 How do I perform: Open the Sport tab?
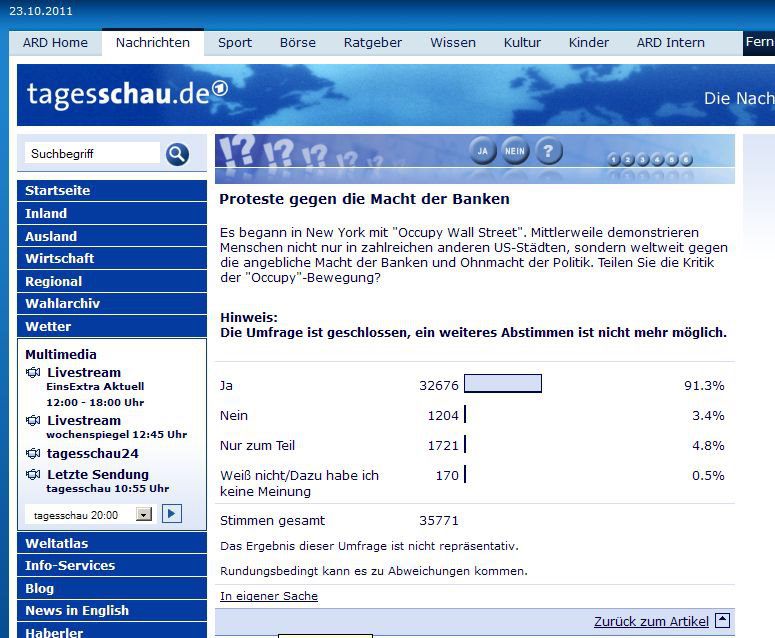[235, 43]
